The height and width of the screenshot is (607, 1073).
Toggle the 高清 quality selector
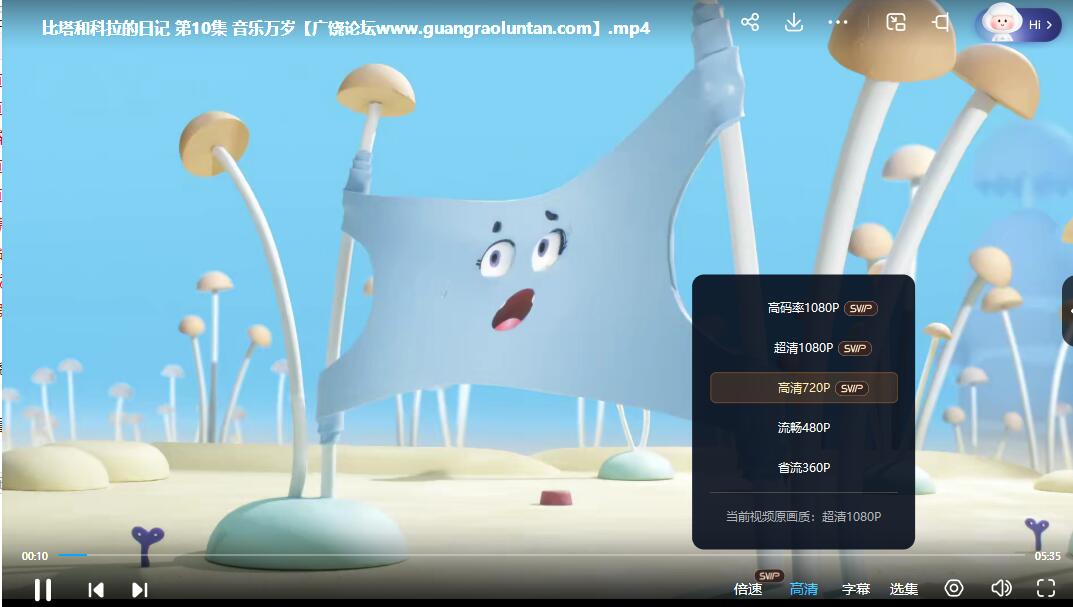[804, 589]
